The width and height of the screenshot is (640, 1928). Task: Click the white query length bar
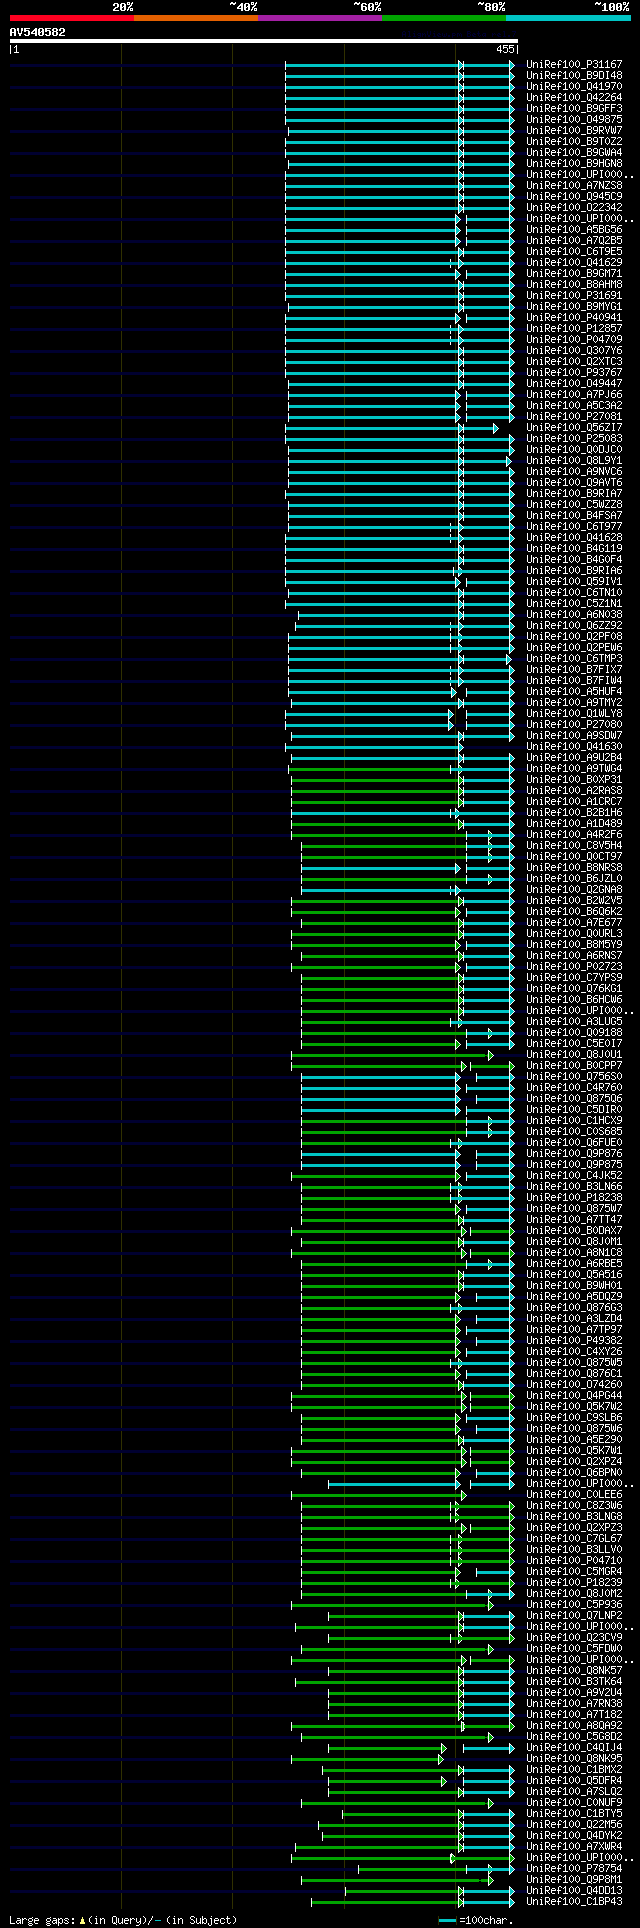[x=263, y=41]
